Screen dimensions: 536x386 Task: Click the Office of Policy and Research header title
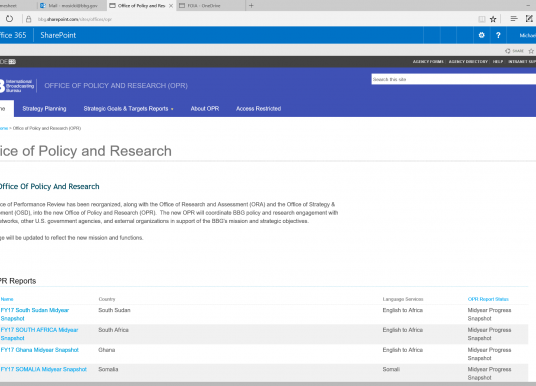[x=116, y=85]
